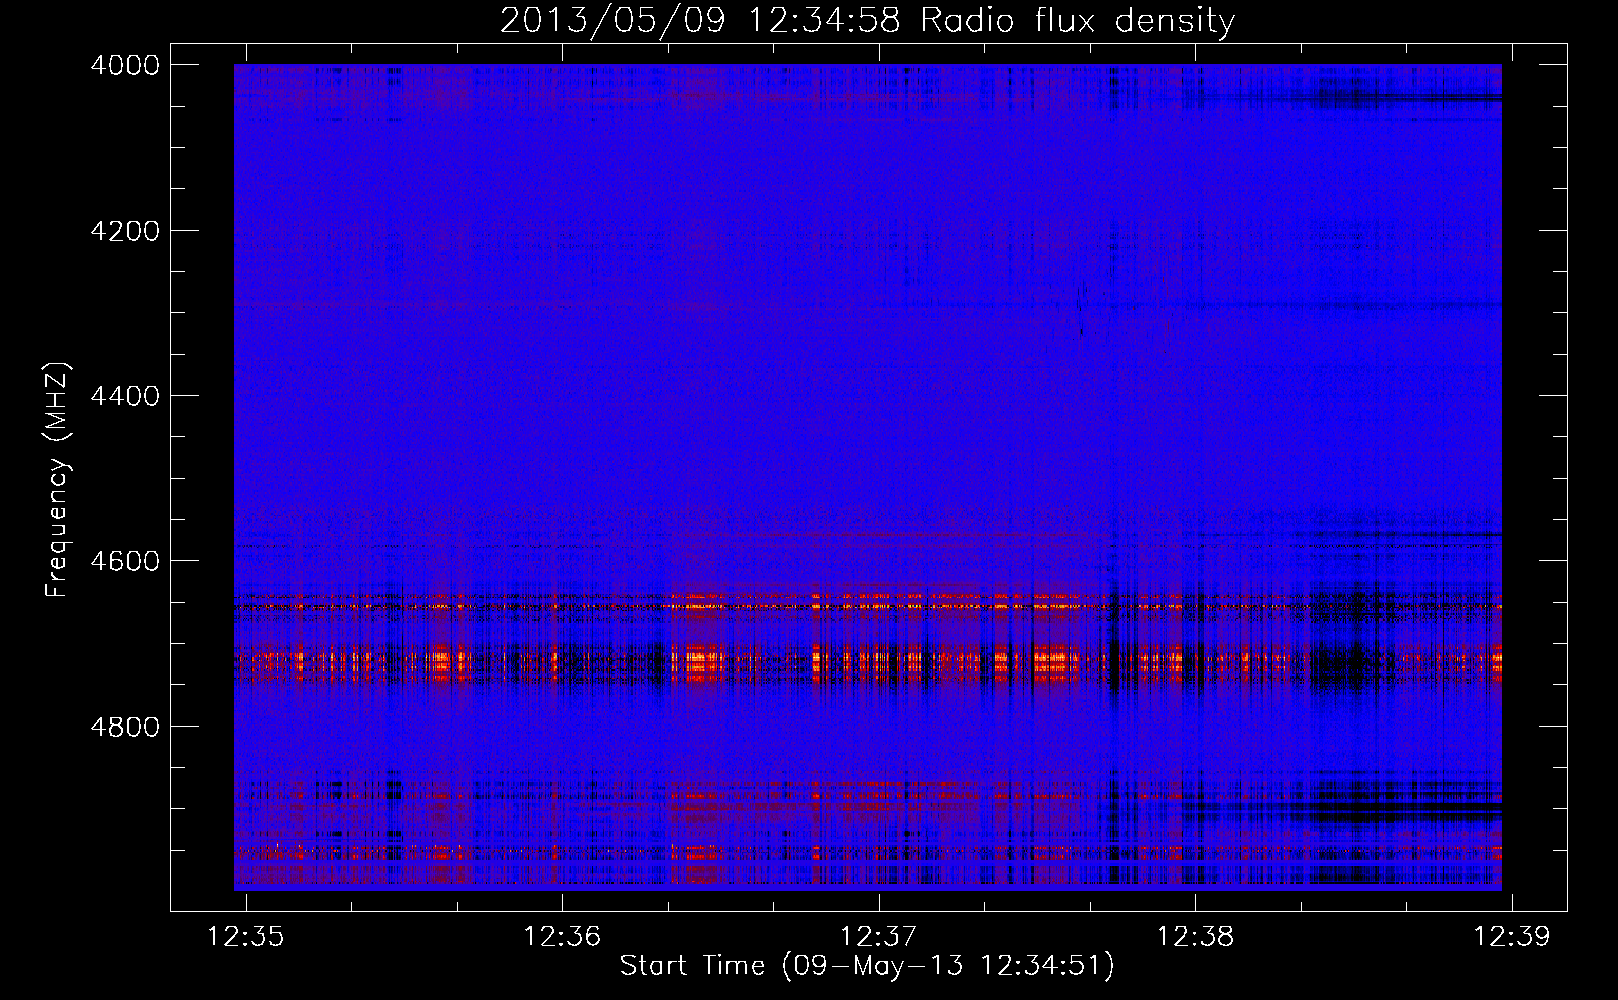Click the 12:36 time tick label
Screen dimensions: 1618x1000
point(562,936)
